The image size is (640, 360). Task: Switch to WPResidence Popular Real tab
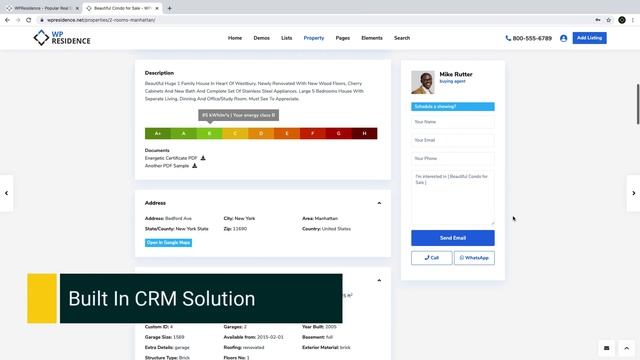click(x=41, y=8)
